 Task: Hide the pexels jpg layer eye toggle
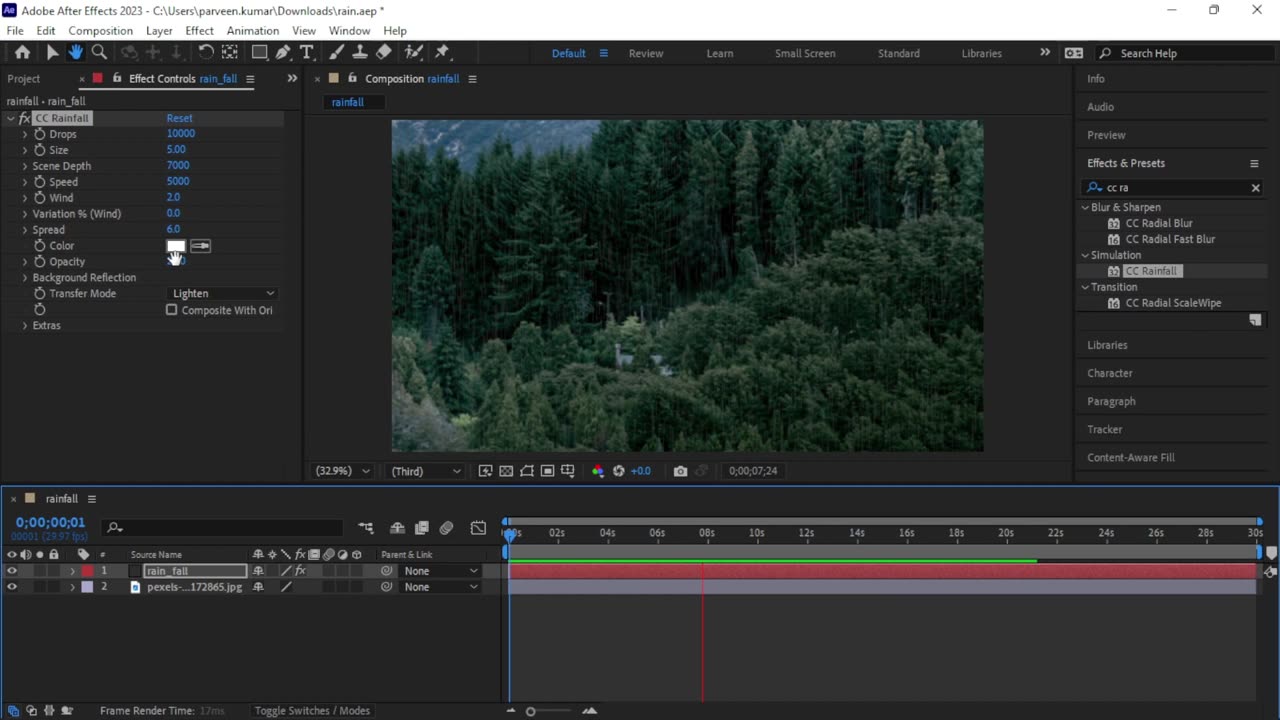(x=12, y=587)
